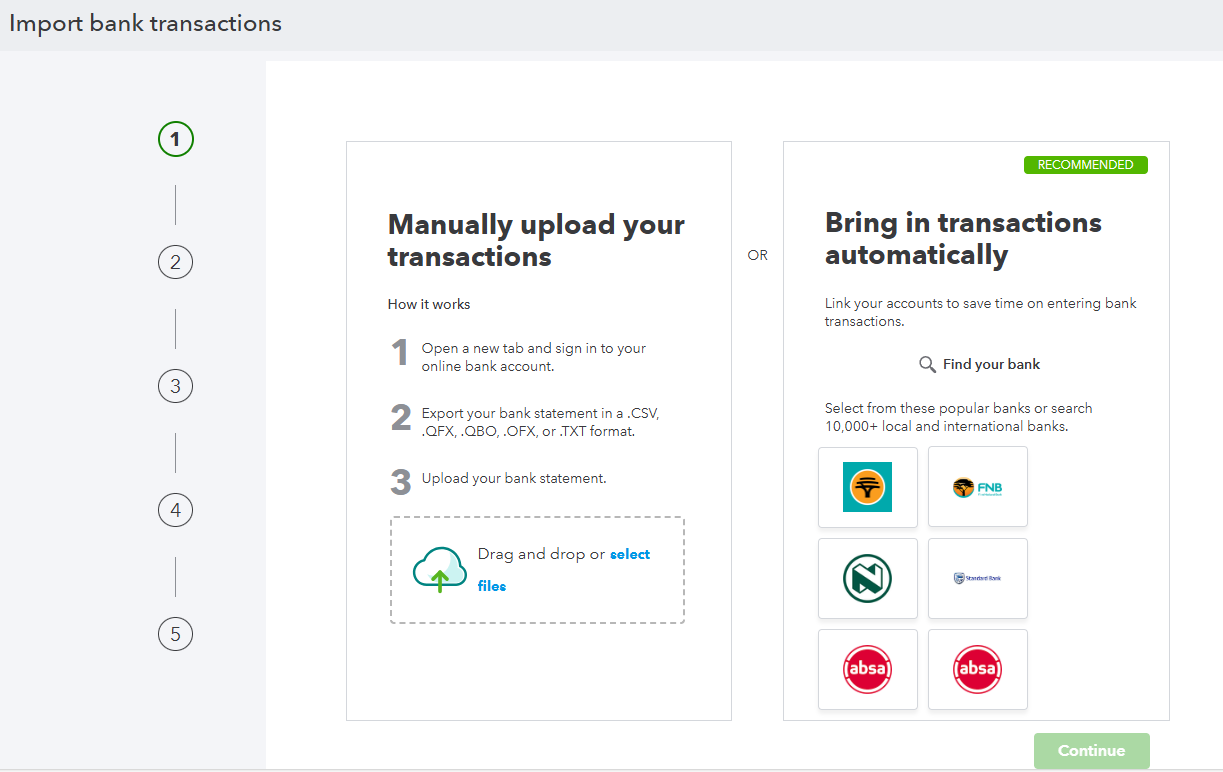The width and height of the screenshot is (1223, 772).
Task: Click the magnifying glass search icon
Action: [927, 365]
